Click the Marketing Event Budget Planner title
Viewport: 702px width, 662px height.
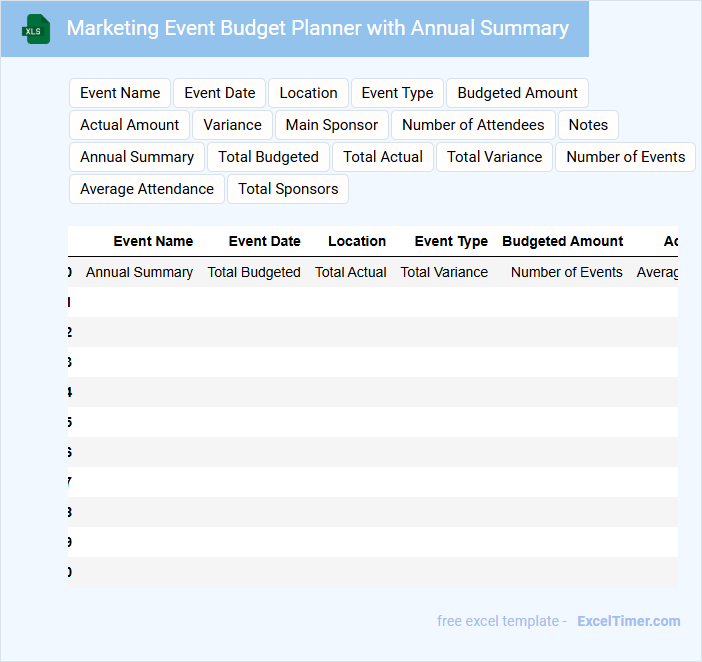[x=317, y=28]
